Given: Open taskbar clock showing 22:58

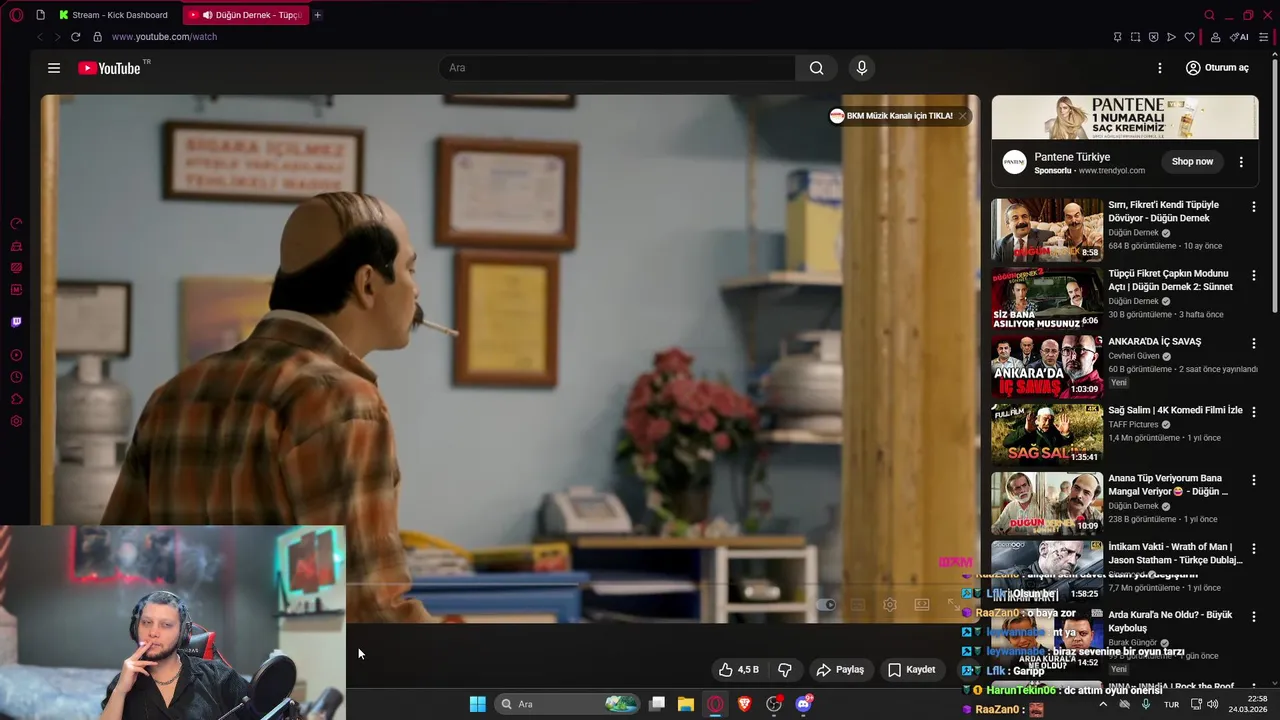Looking at the screenshot, I should [x=1247, y=704].
